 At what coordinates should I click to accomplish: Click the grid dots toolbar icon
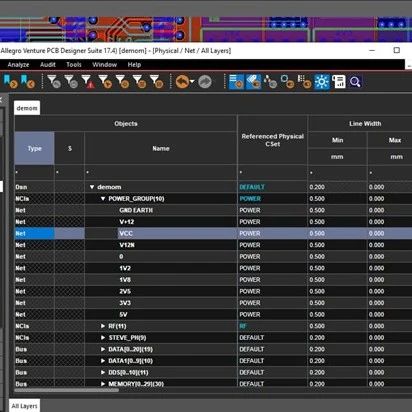click(x=304, y=82)
